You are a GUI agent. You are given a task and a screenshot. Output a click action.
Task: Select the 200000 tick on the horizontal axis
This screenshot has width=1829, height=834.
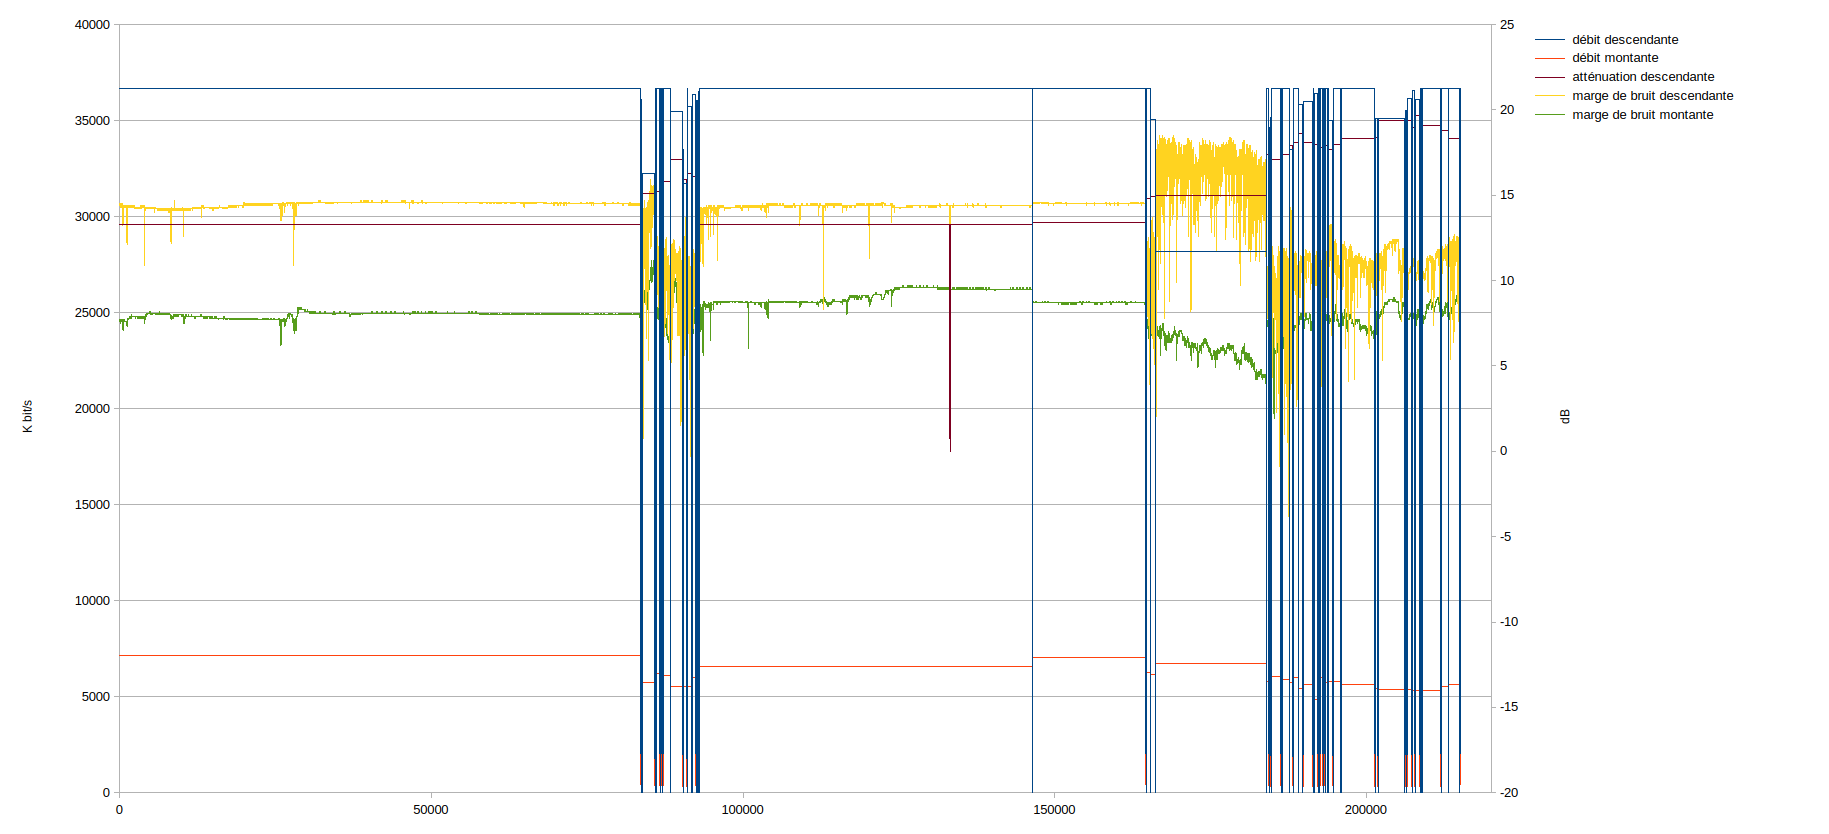pos(1365,810)
